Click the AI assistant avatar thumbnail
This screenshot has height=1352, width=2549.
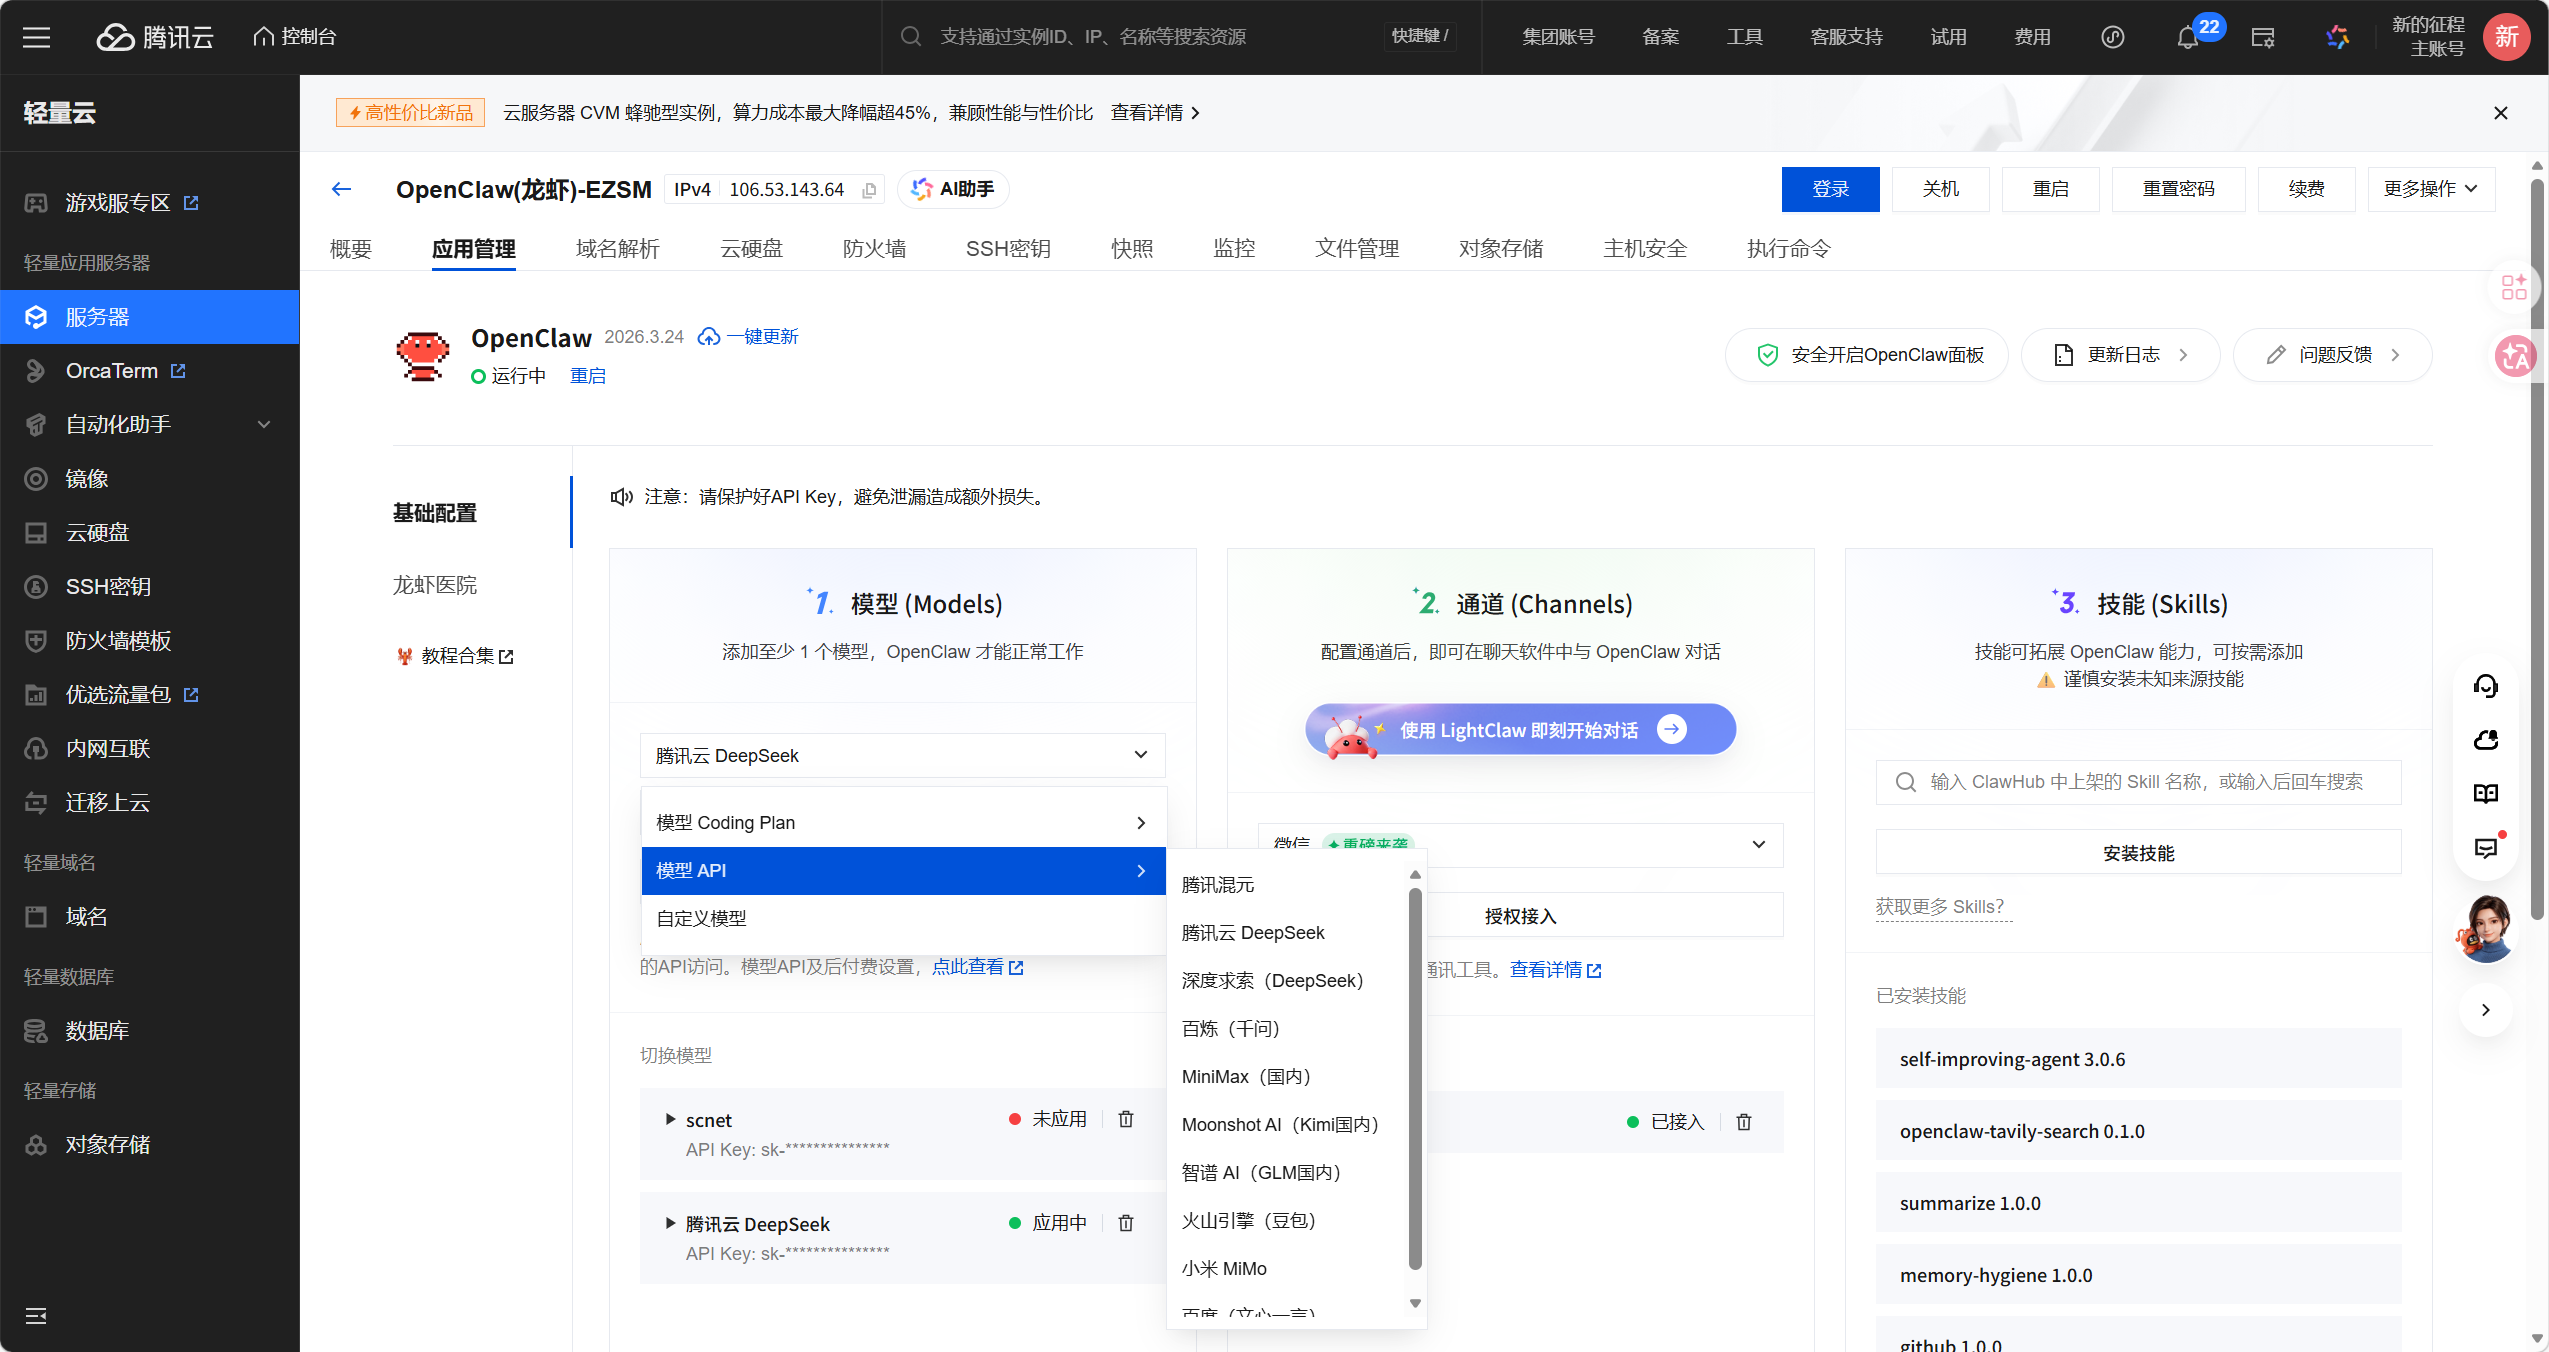tap(2486, 929)
